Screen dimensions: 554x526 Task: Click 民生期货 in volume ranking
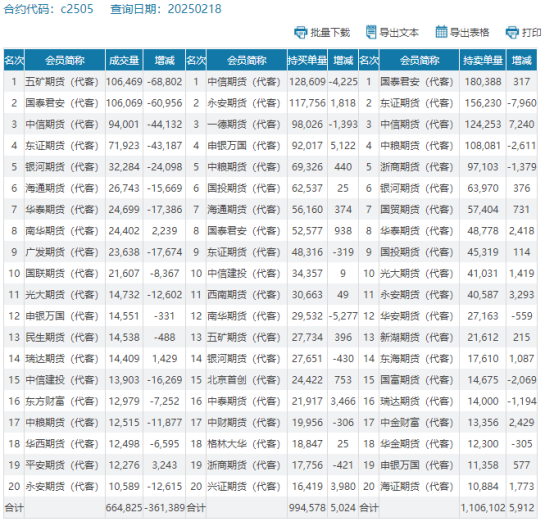coord(61,337)
